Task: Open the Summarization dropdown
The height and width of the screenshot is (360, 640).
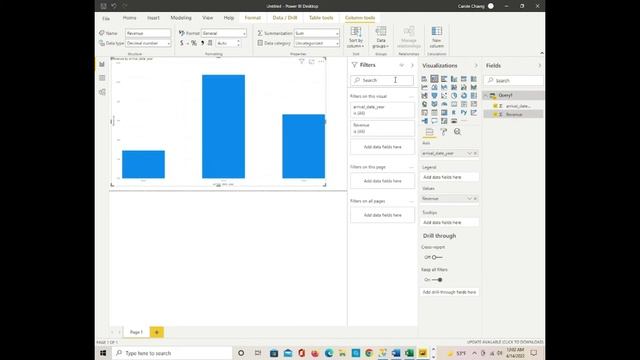Action: click(x=317, y=33)
